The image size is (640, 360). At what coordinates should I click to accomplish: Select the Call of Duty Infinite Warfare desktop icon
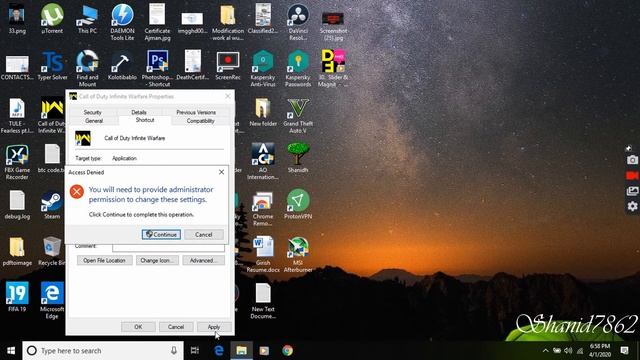coord(52,115)
